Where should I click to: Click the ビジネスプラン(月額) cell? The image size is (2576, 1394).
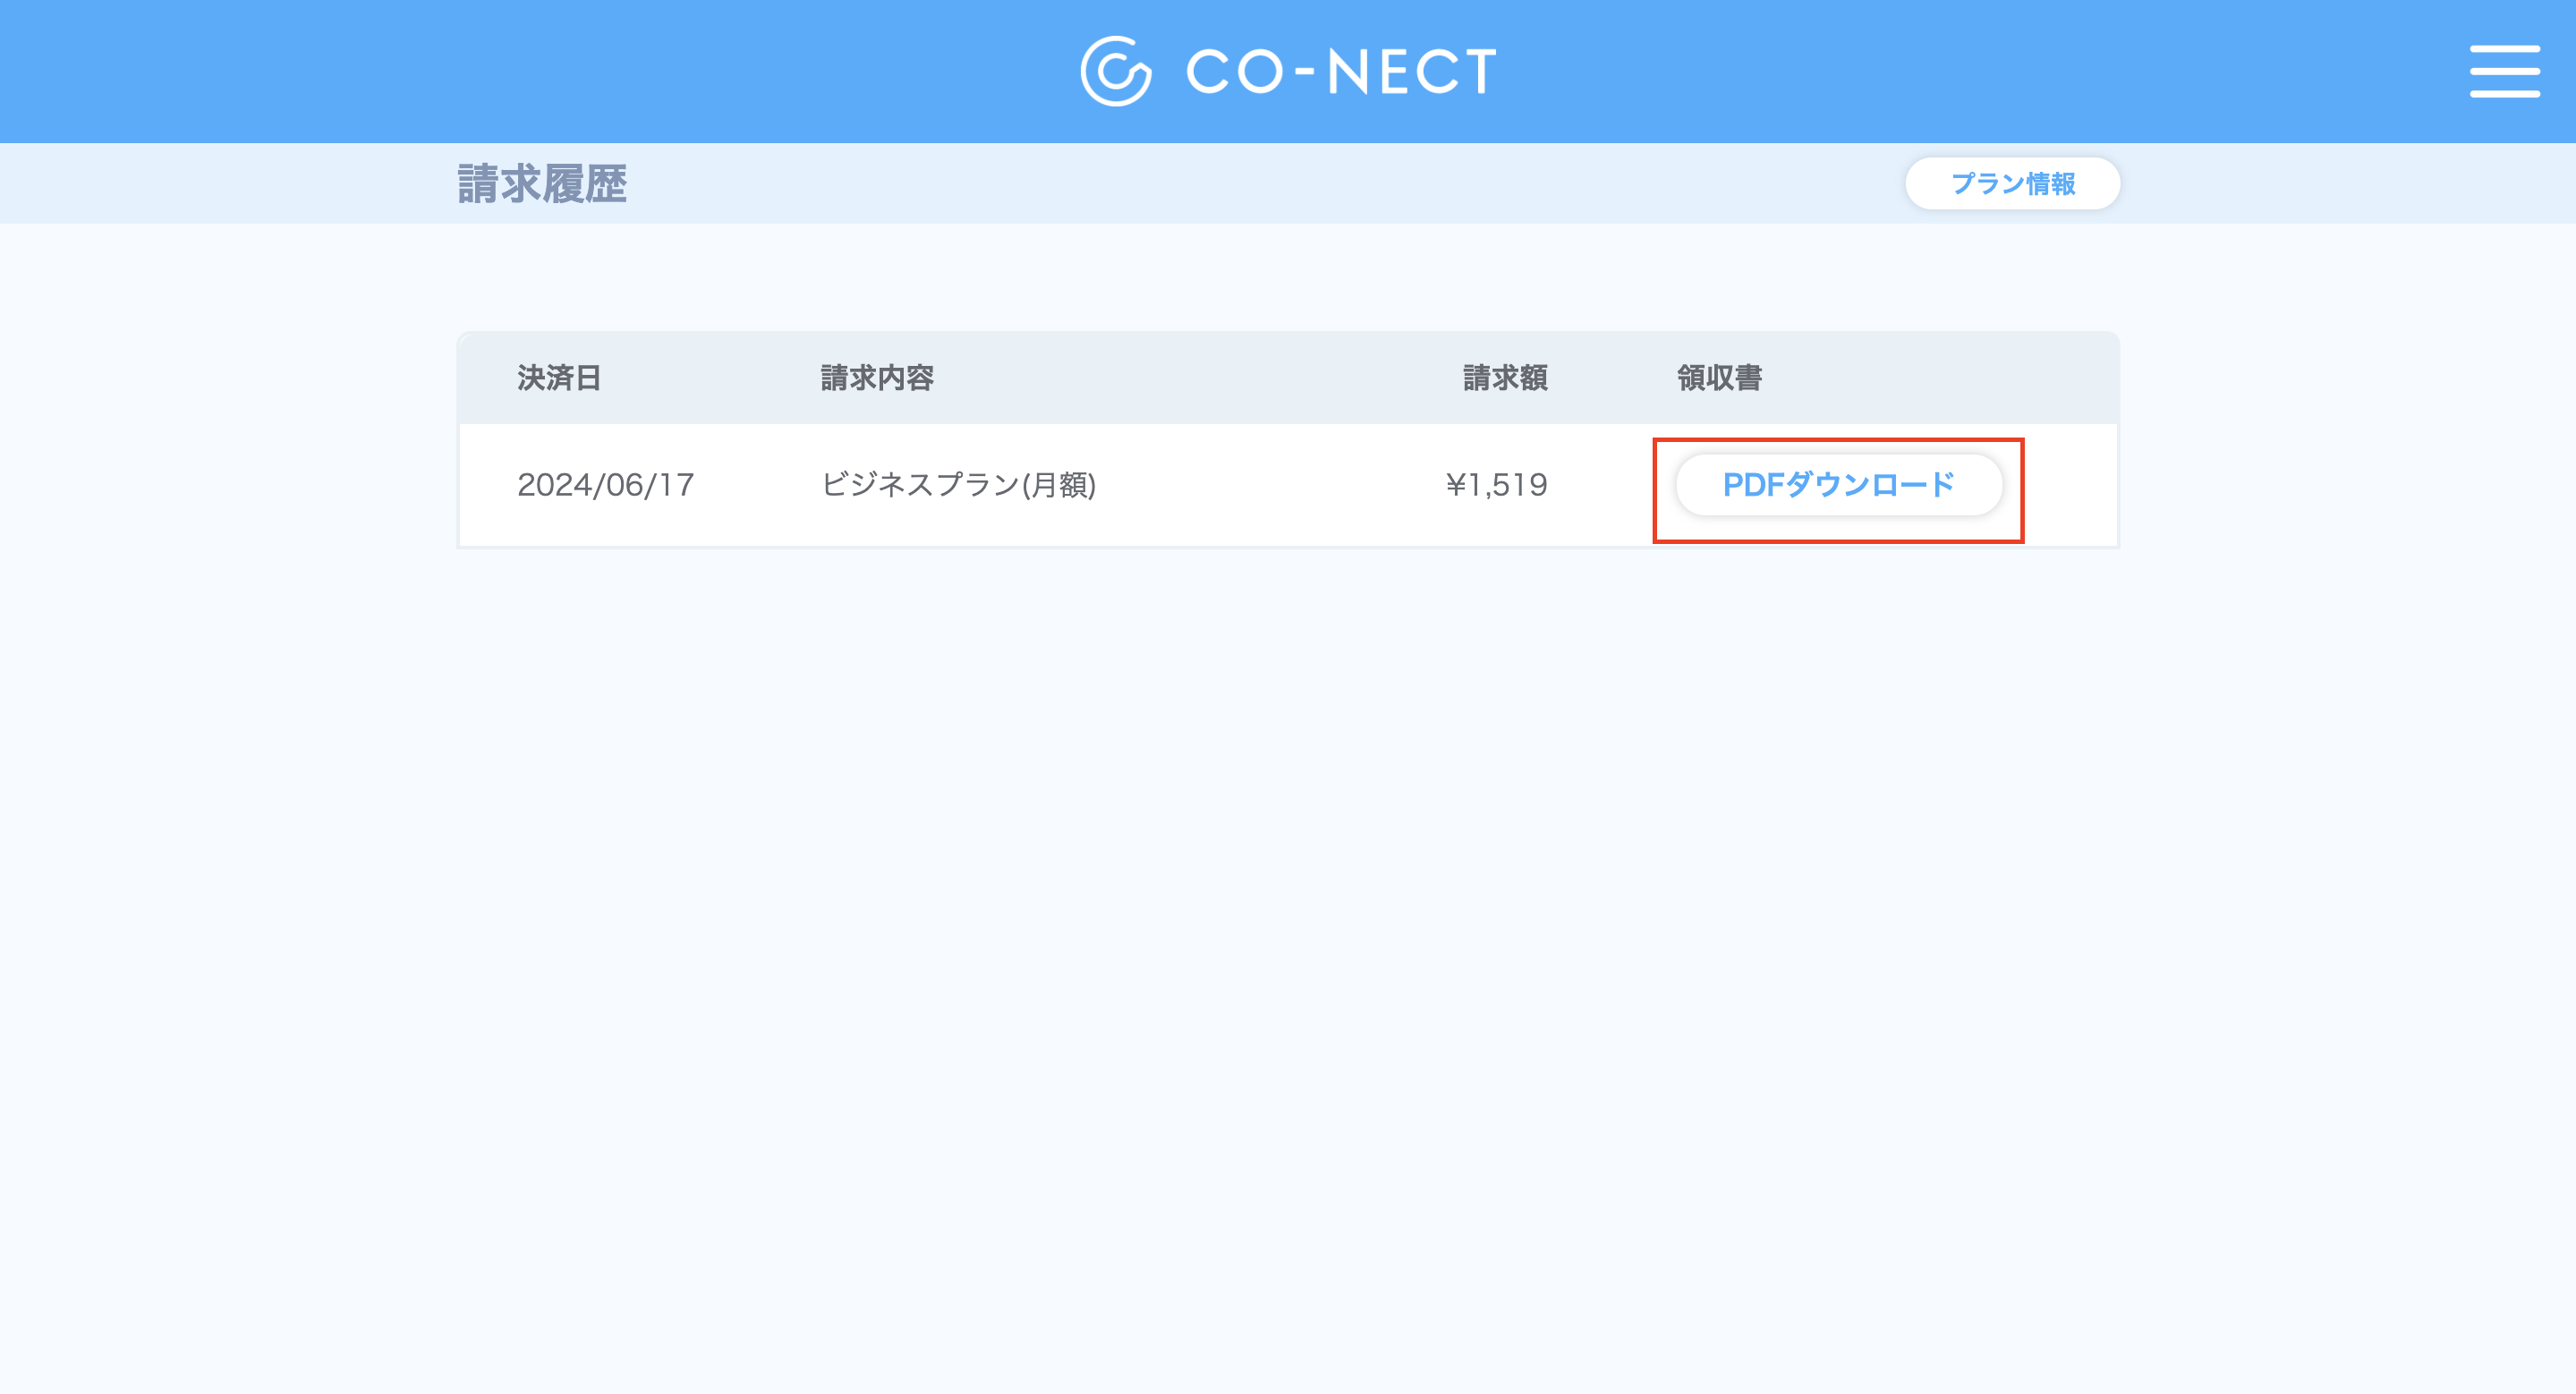[958, 485]
